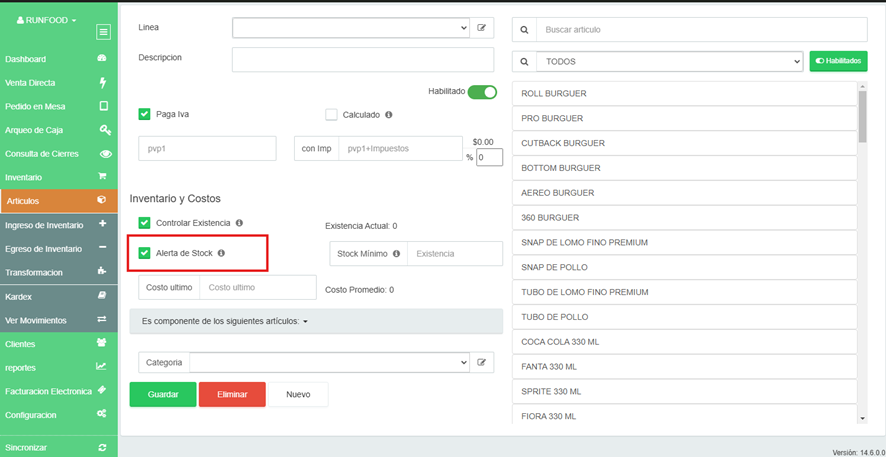Click info icon beside Stock Minimo
Screen dimensions: 886x457
click(x=397, y=254)
